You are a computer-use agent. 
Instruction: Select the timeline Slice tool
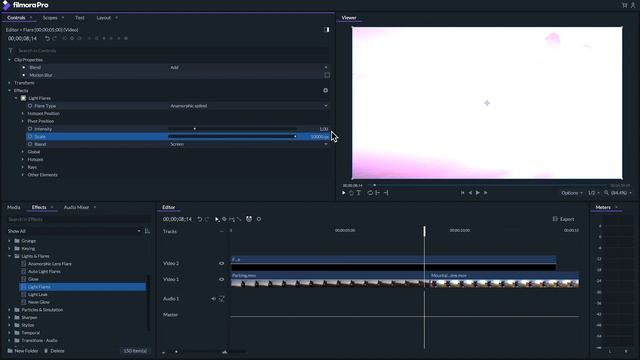(x=231, y=219)
